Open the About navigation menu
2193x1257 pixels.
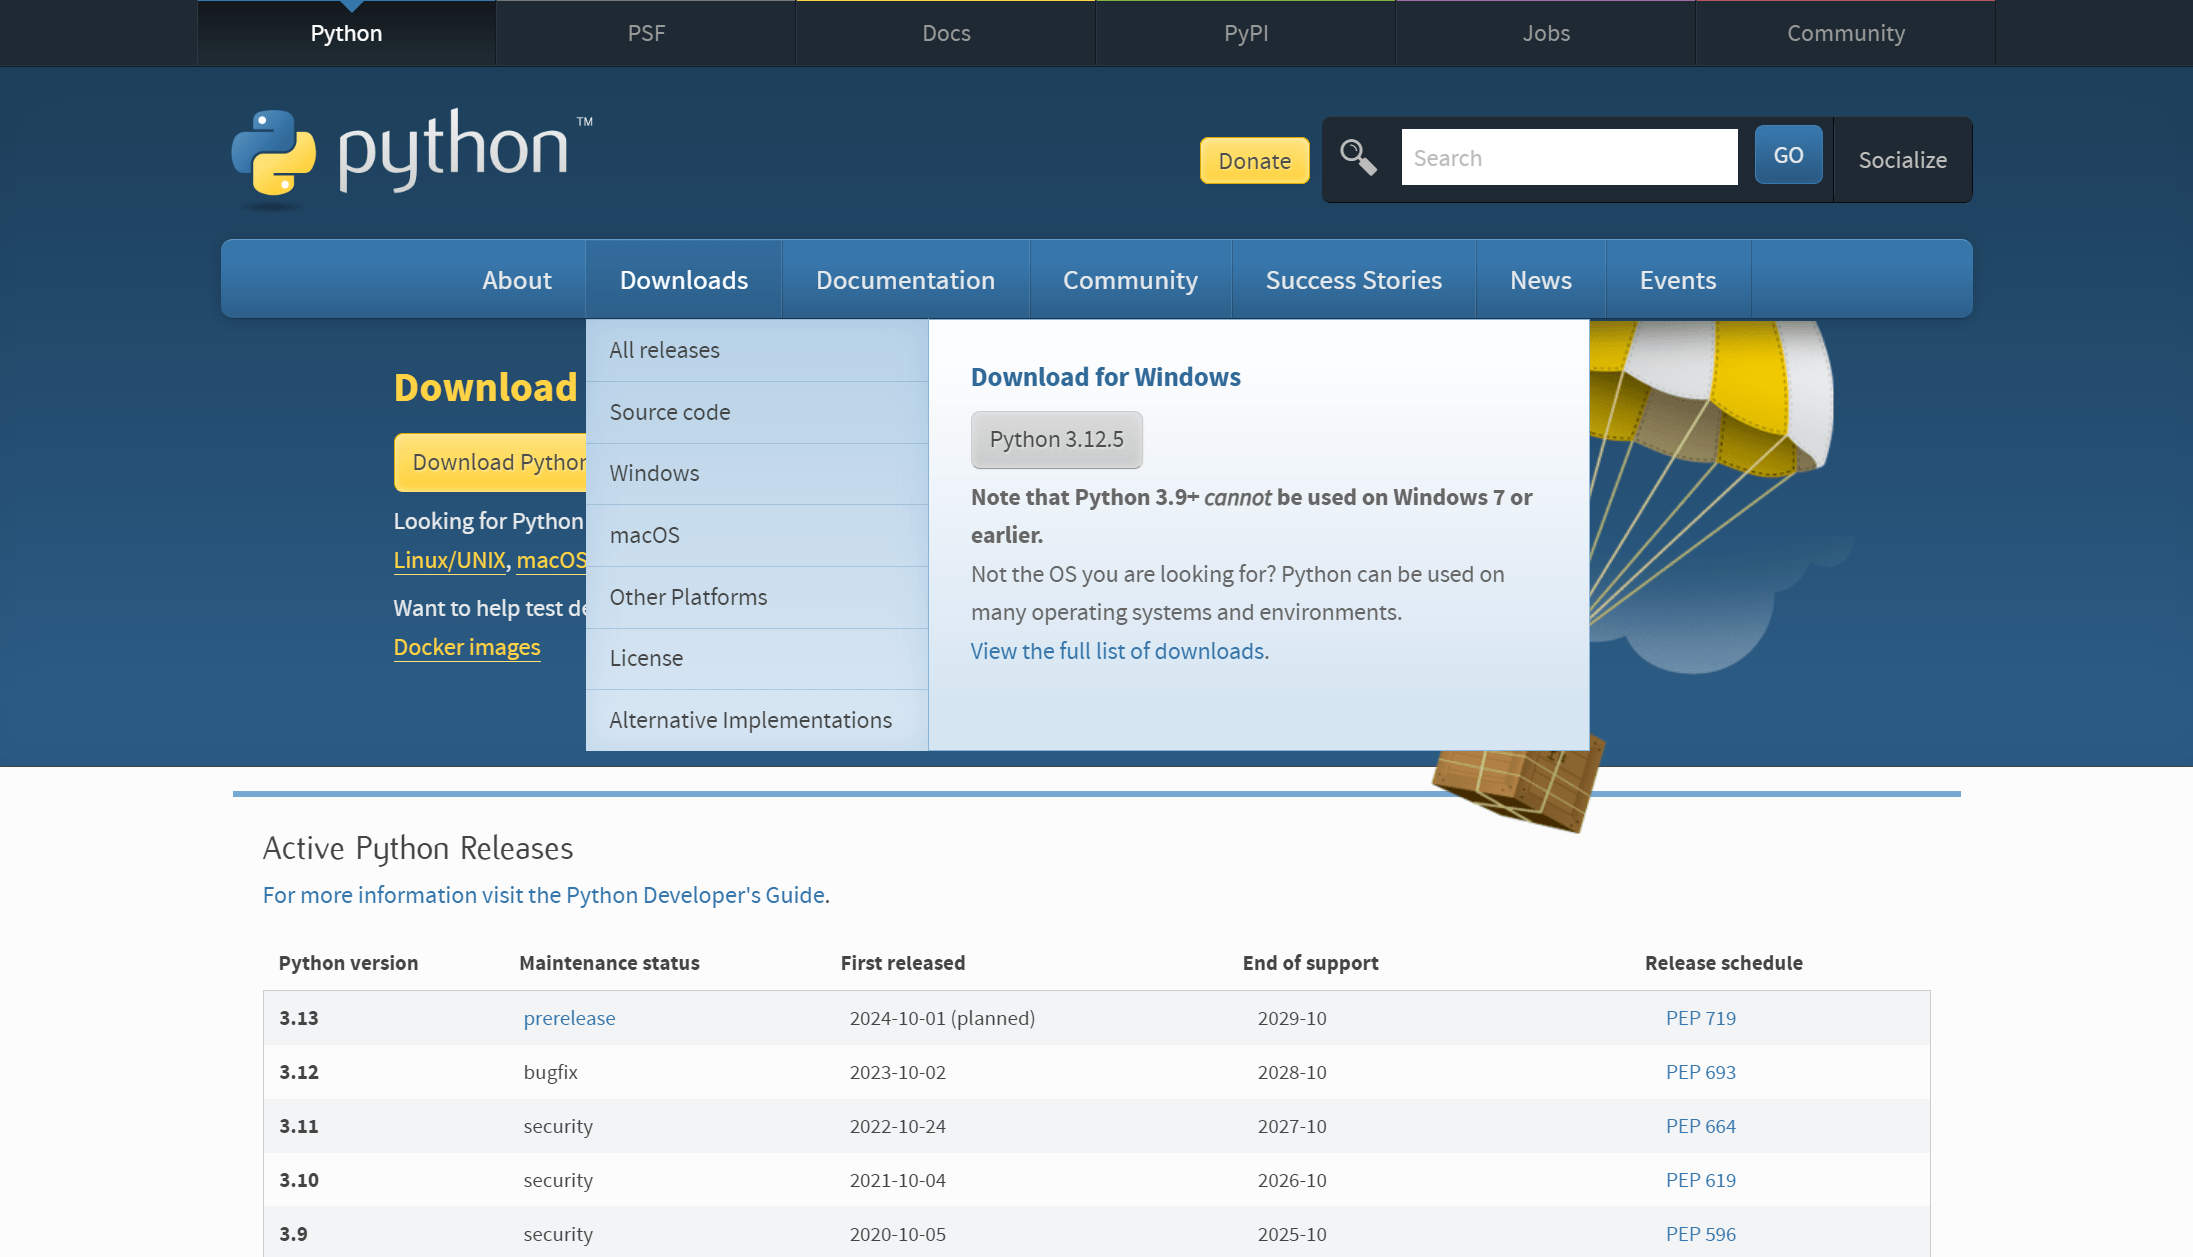[x=516, y=280]
